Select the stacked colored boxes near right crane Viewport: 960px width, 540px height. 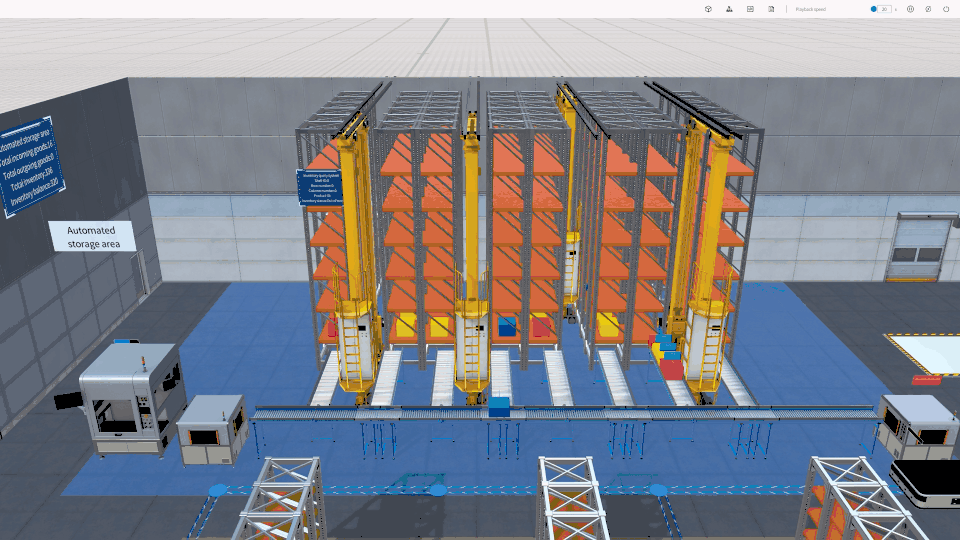coord(668,356)
